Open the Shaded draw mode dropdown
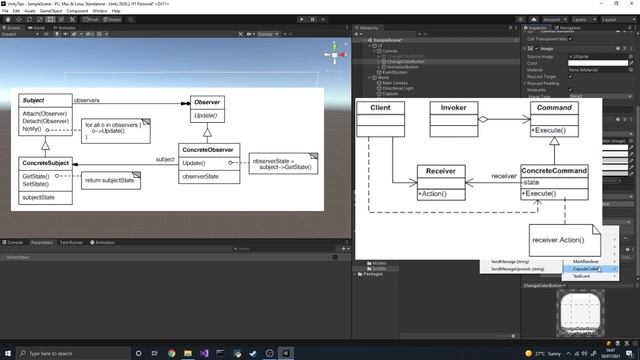The image size is (640, 360). [20, 34]
